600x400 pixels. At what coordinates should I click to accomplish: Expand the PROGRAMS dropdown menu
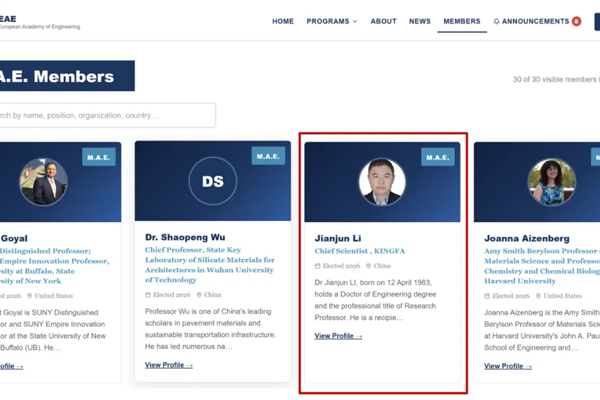[x=332, y=21]
